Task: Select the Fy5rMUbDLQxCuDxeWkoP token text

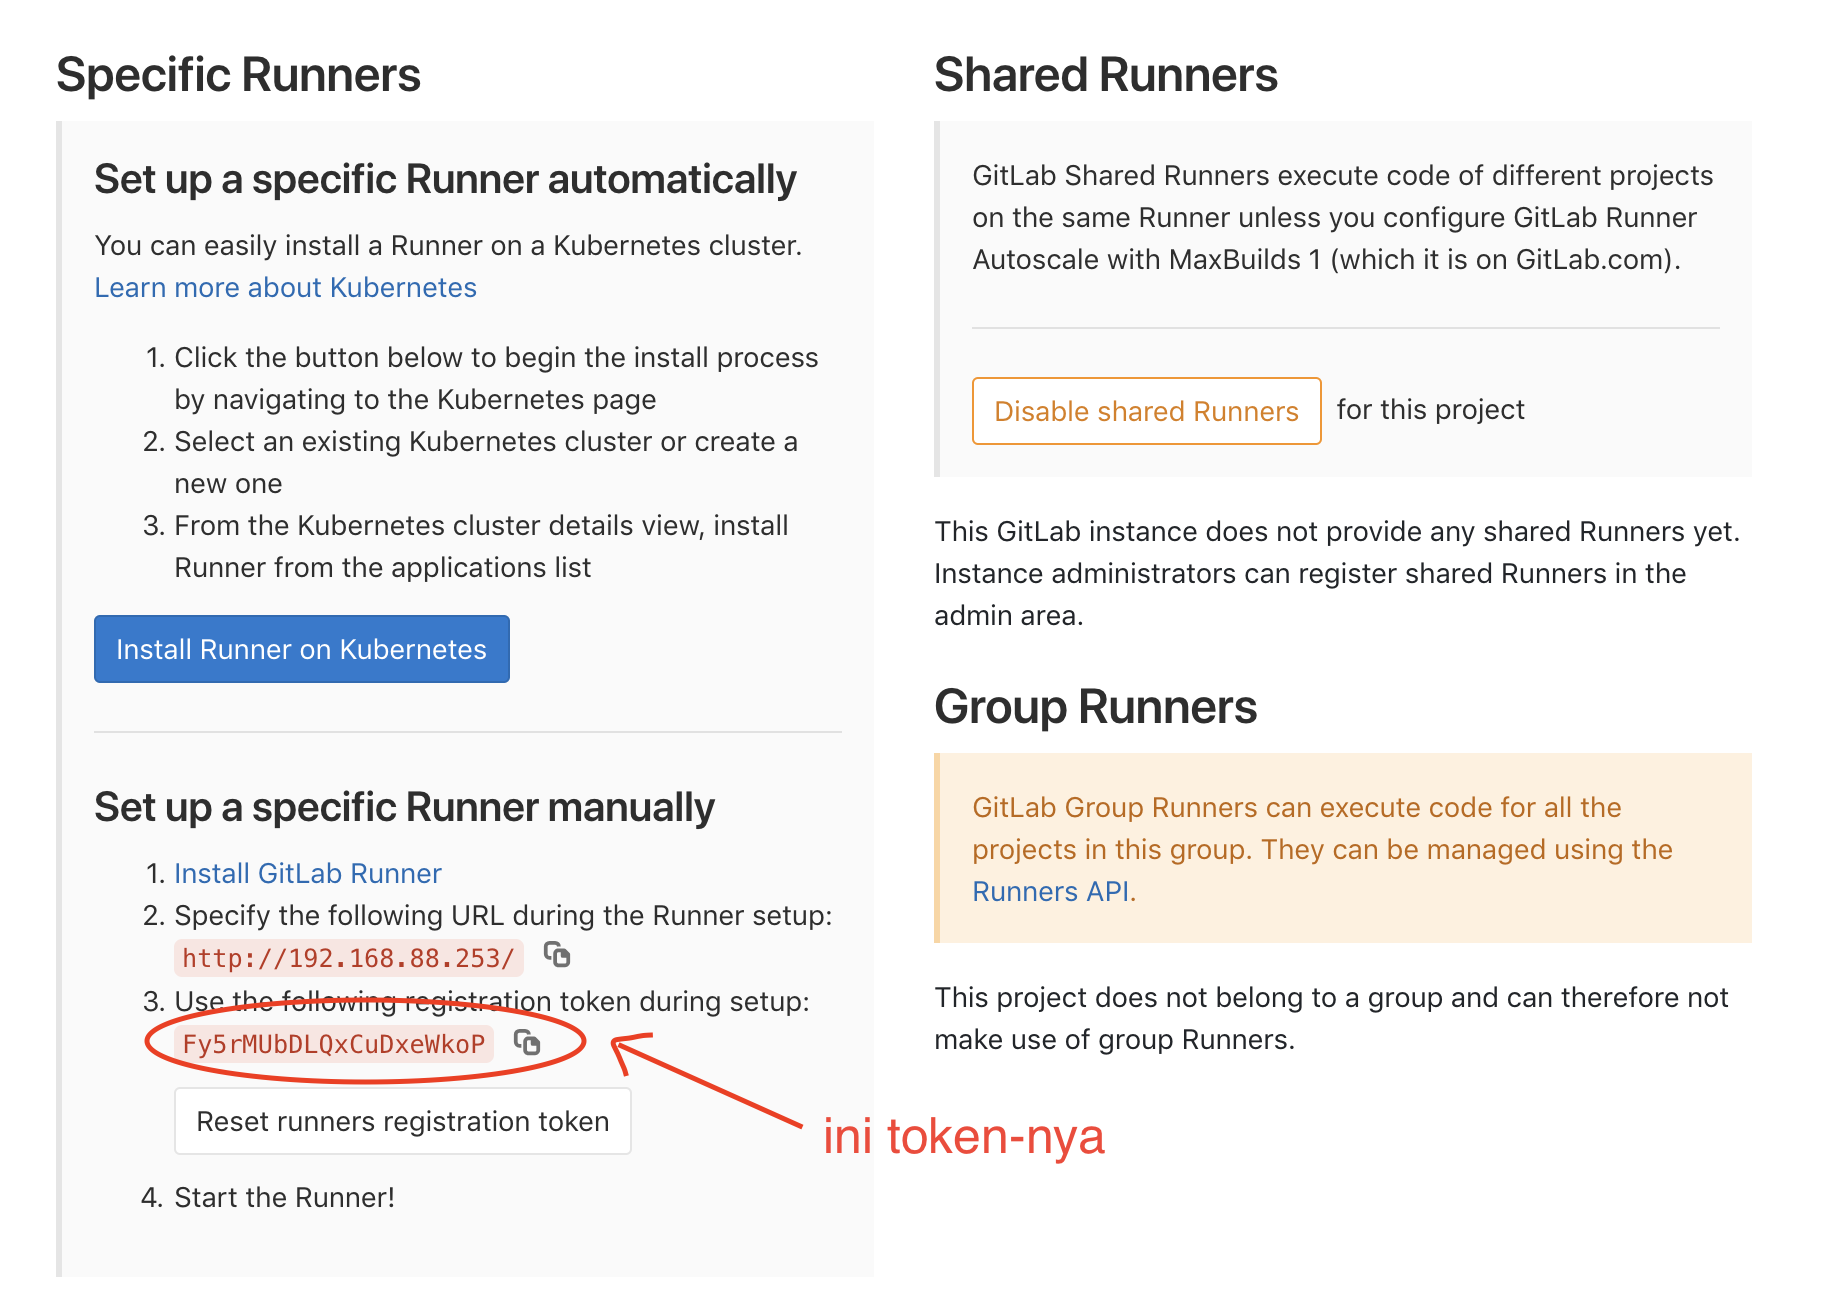Action: (x=334, y=1044)
